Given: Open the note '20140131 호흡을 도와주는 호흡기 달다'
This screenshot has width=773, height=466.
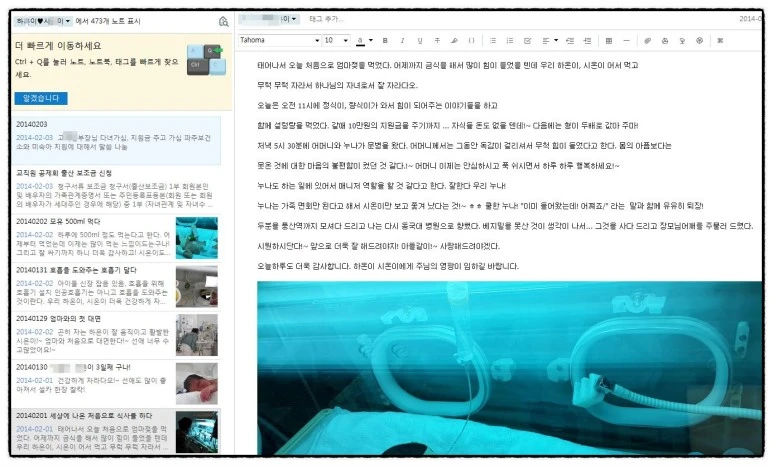Looking at the screenshot, I should (x=116, y=287).
